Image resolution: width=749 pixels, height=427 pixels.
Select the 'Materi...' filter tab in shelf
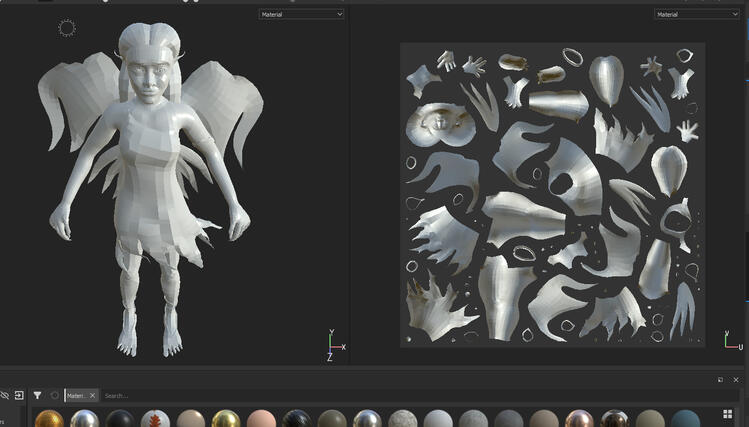pos(76,396)
